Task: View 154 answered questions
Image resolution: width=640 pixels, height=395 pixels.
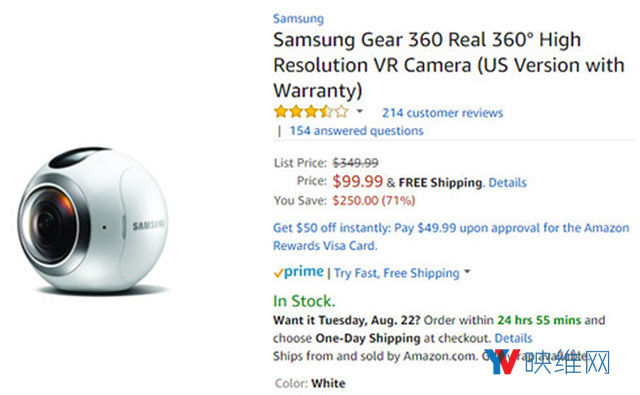Action: [356, 131]
